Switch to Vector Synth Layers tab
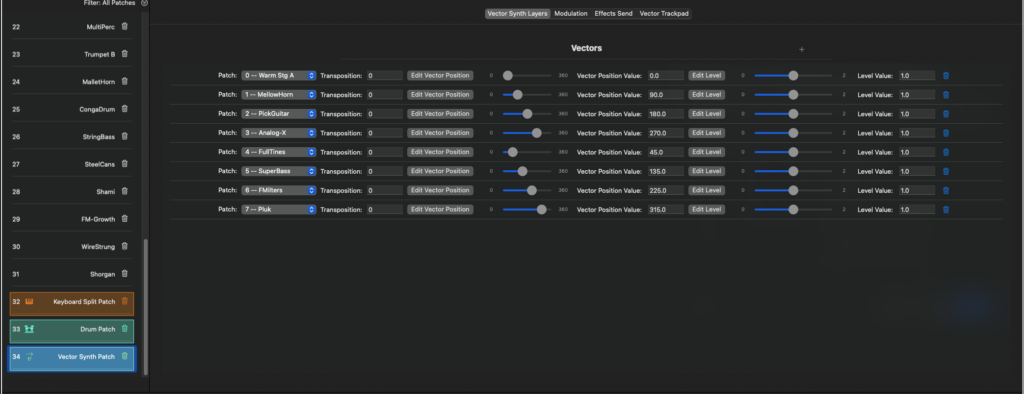This screenshot has width=1024, height=394. (x=517, y=14)
